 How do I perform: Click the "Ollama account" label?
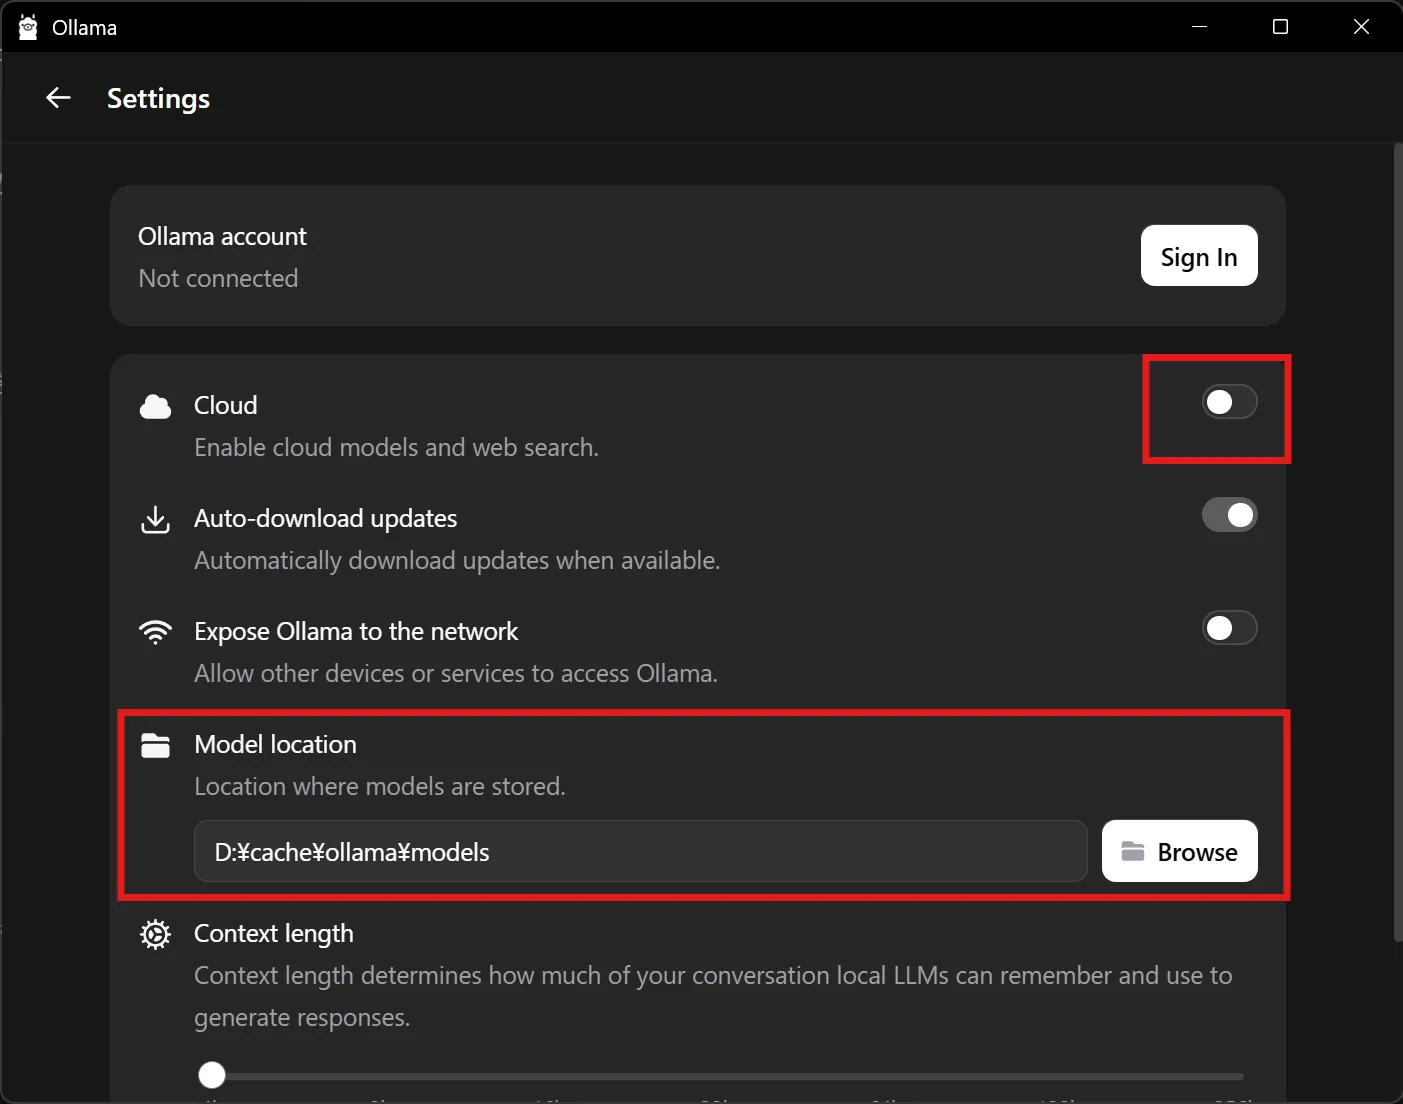click(222, 237)
